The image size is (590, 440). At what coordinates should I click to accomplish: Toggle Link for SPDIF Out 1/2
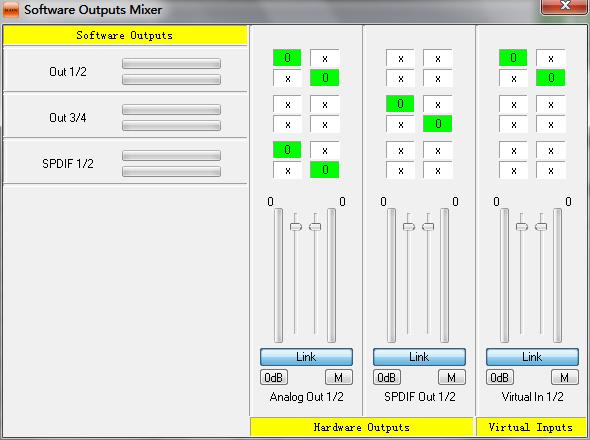[x=419, y=357]
